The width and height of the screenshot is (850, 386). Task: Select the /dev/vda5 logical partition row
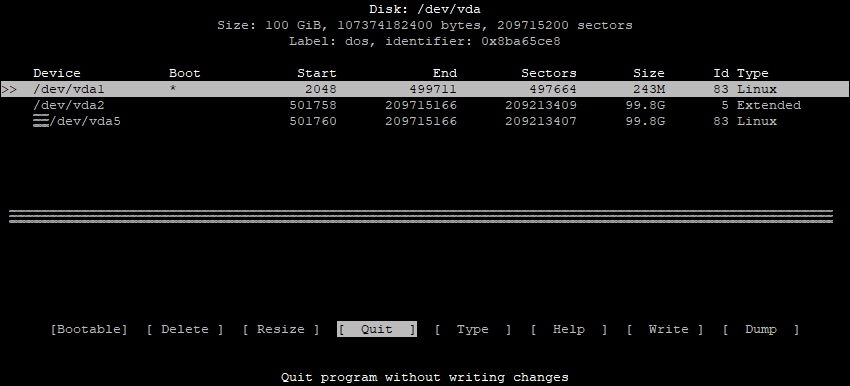[x=424, y=121]
